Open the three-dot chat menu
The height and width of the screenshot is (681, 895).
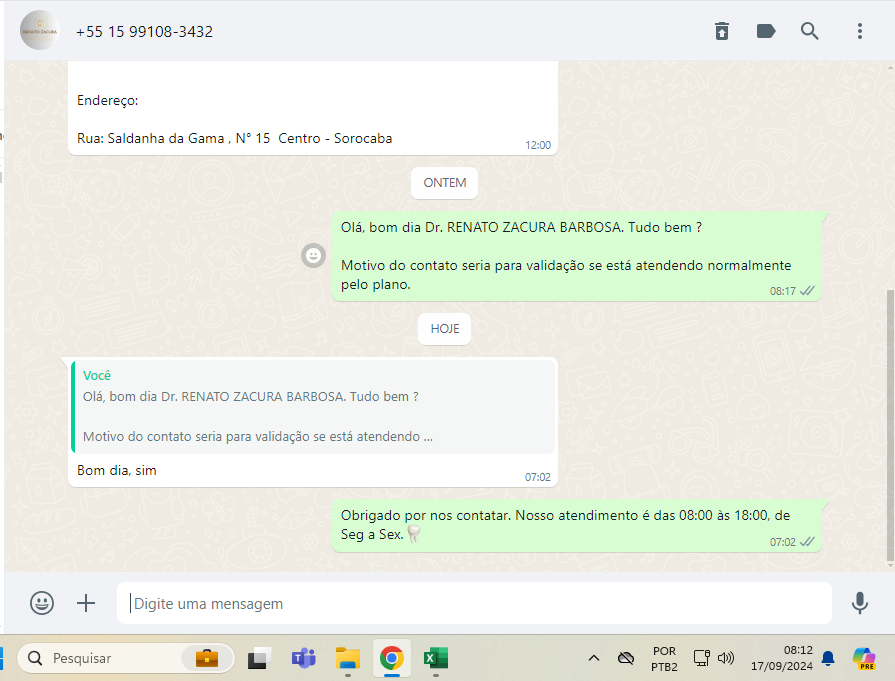(x=859, y=31)
